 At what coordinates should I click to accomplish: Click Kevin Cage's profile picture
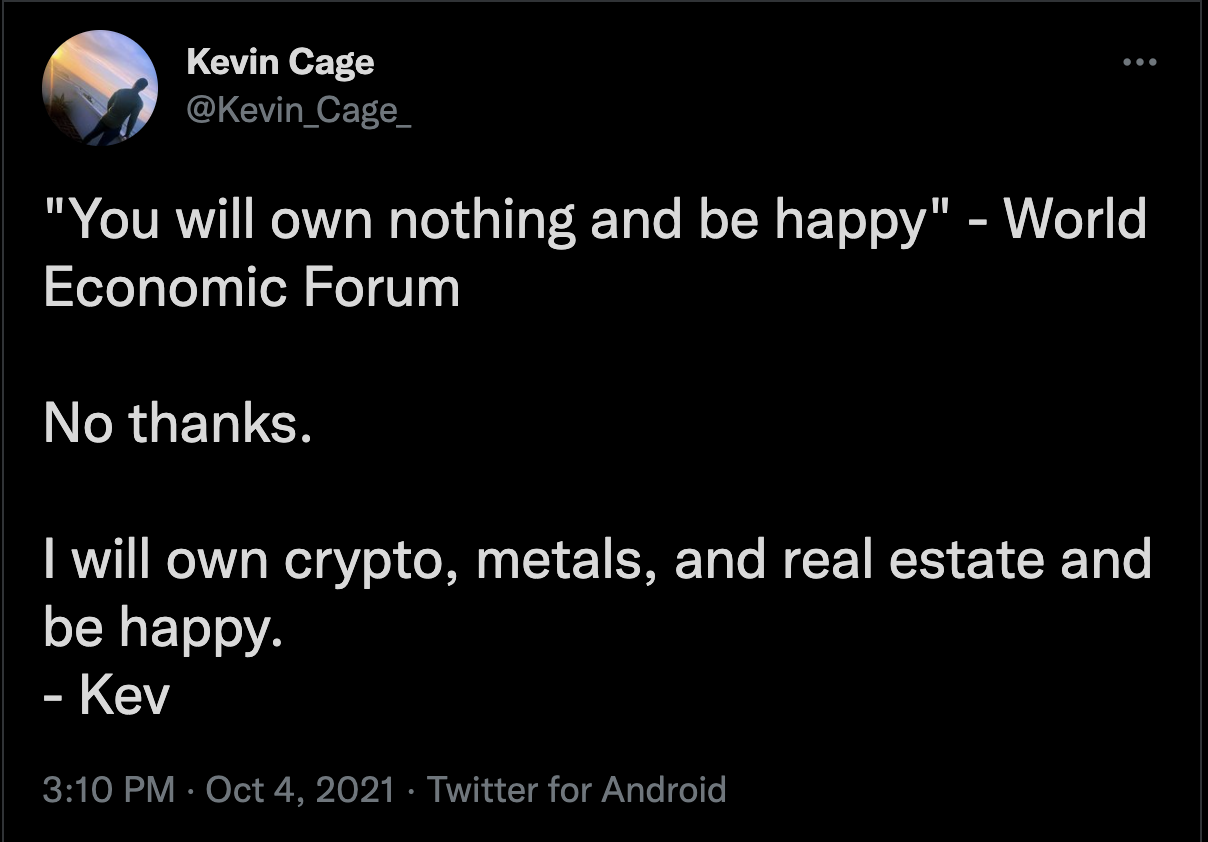(99, 88)
